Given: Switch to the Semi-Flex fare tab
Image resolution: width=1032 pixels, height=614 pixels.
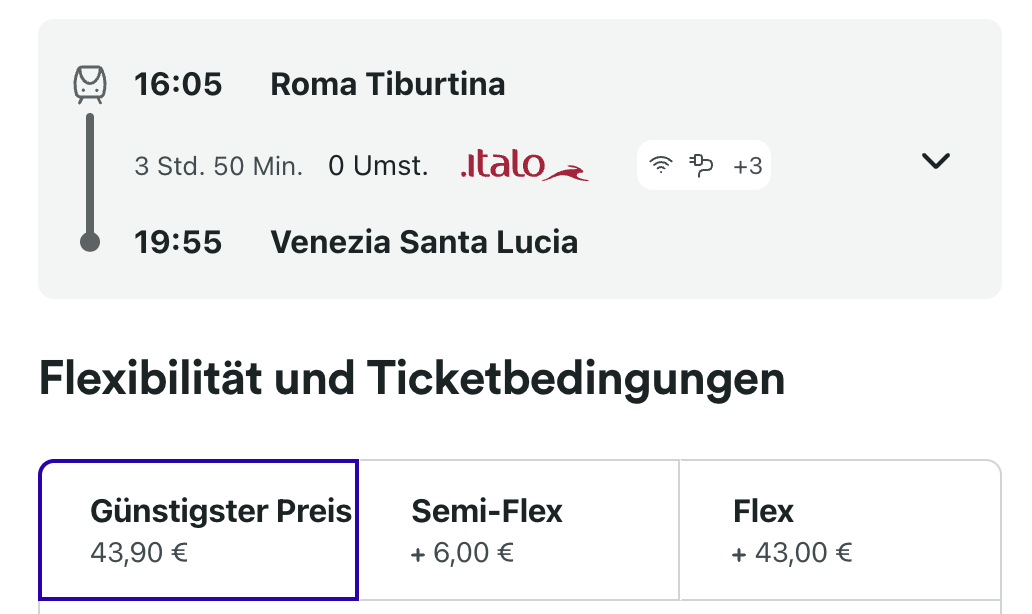Looking at the screenshot, I should [518, 529].
